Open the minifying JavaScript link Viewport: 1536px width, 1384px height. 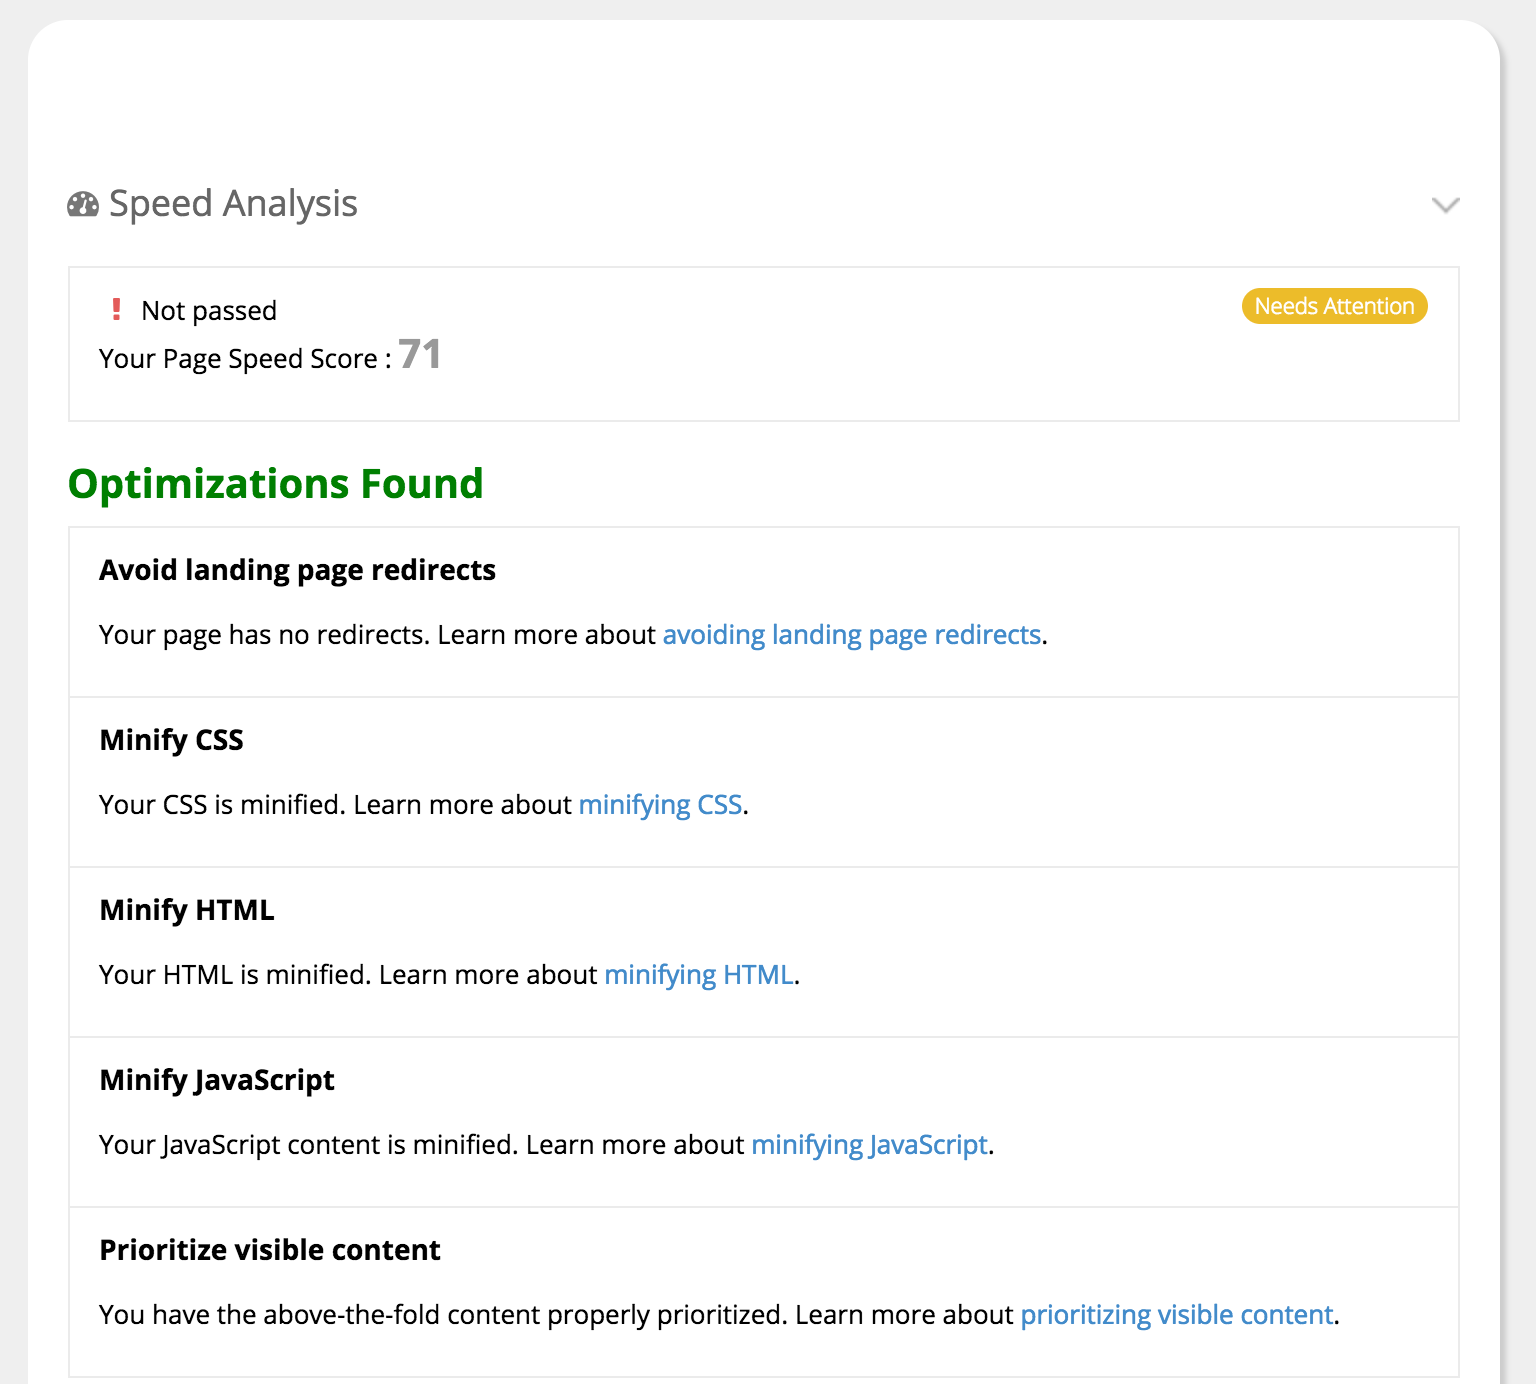[868, 1144]
